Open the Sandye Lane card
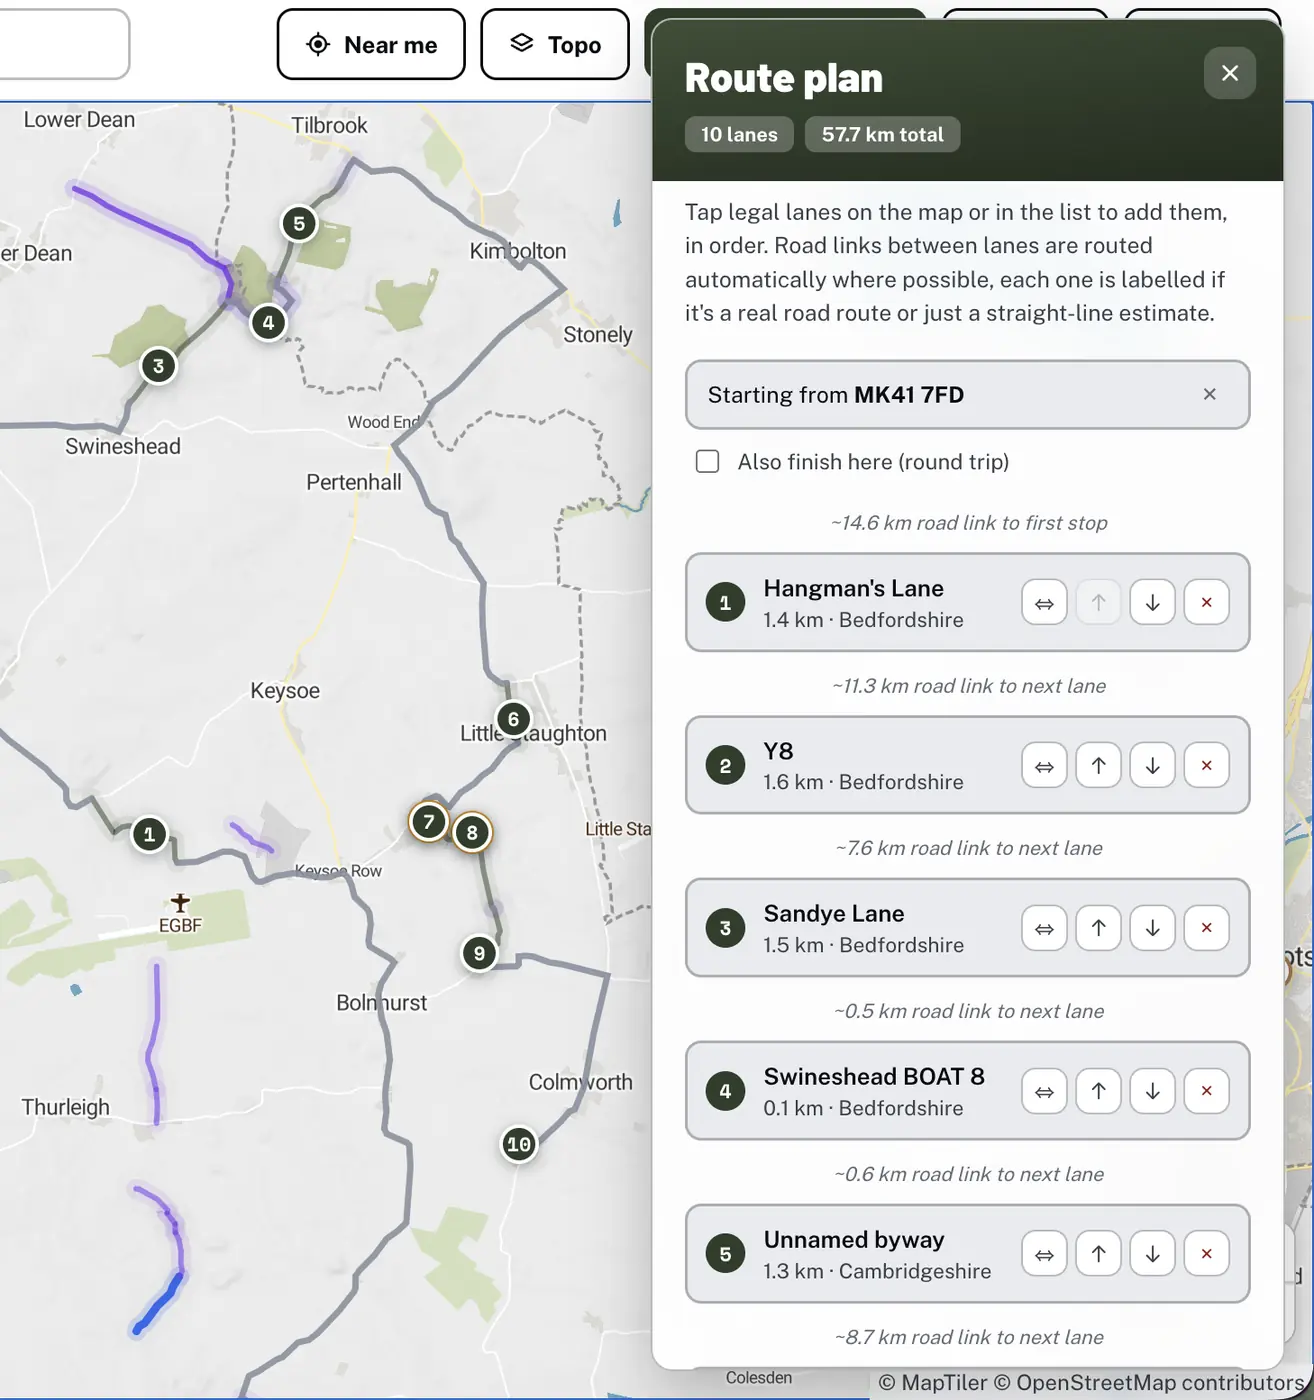Viewport: 1314px width, 1400px height. pos(967,929)
